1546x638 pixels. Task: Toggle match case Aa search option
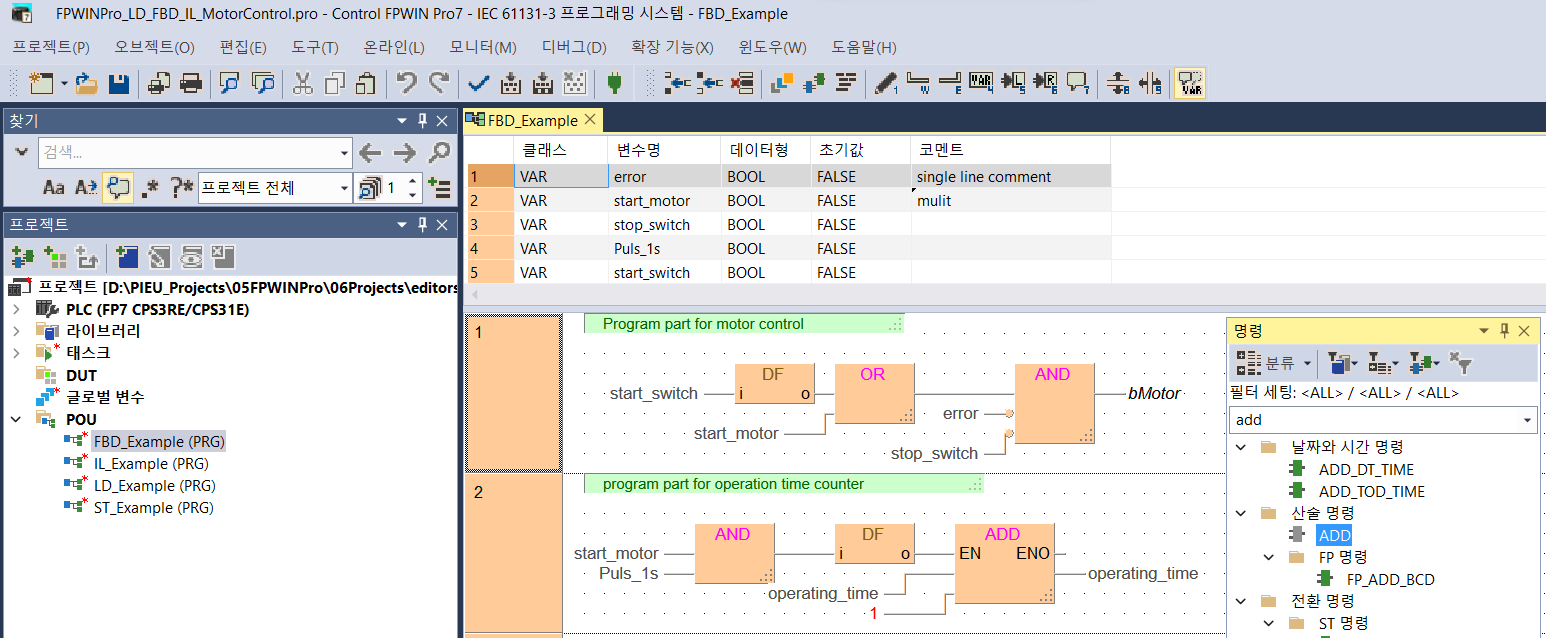[x=54, y=187]
